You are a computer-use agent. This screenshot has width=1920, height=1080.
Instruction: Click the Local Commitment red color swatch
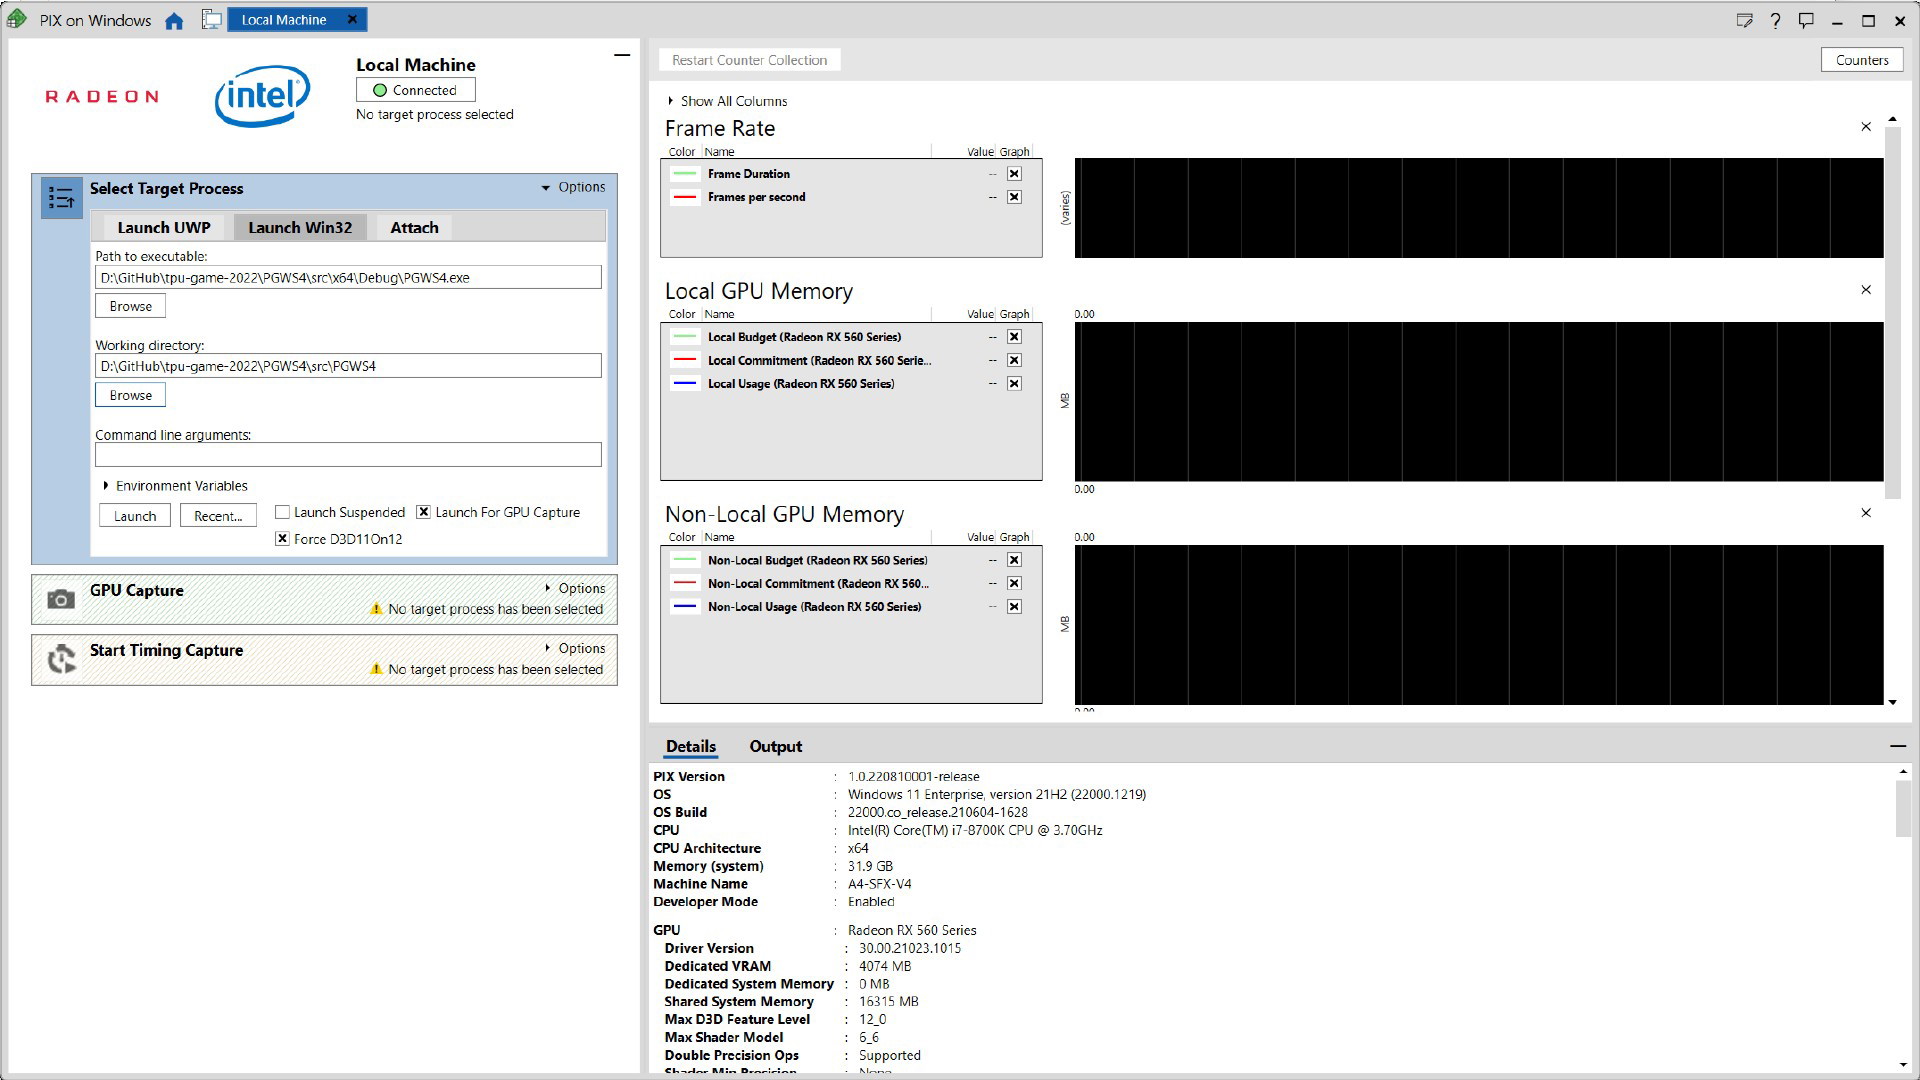[685, 360]
